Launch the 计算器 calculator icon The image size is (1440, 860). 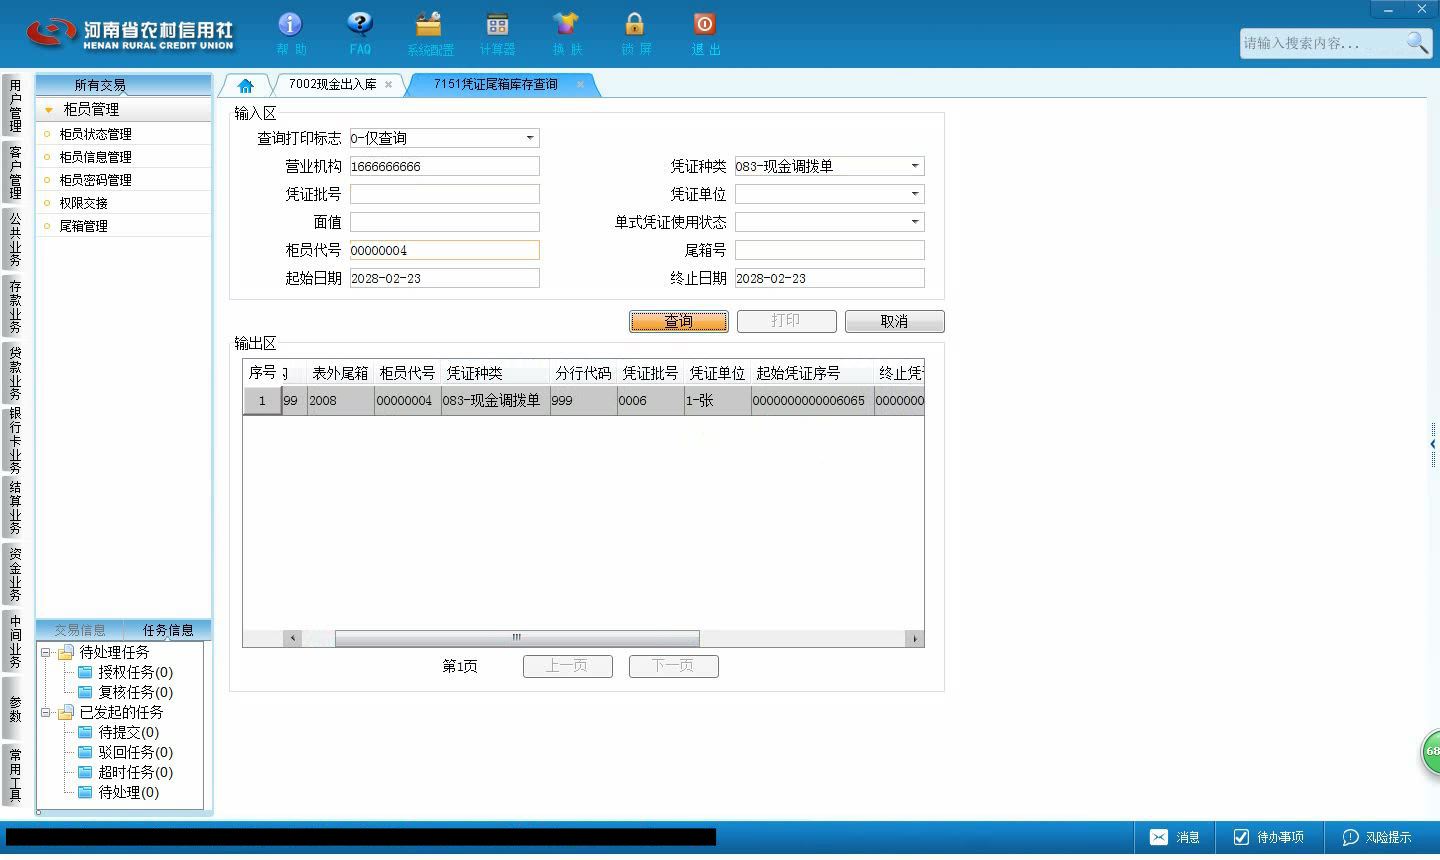497,33
